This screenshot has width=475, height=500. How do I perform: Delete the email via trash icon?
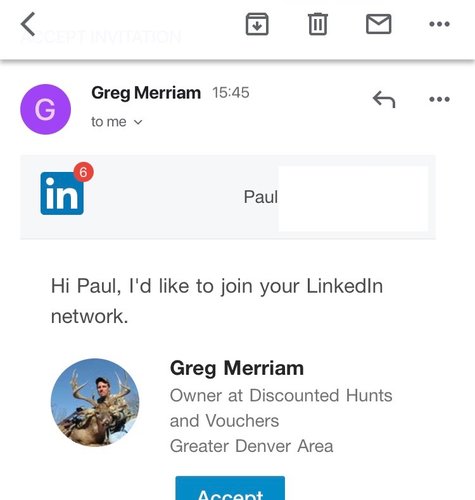click(318, 24)
